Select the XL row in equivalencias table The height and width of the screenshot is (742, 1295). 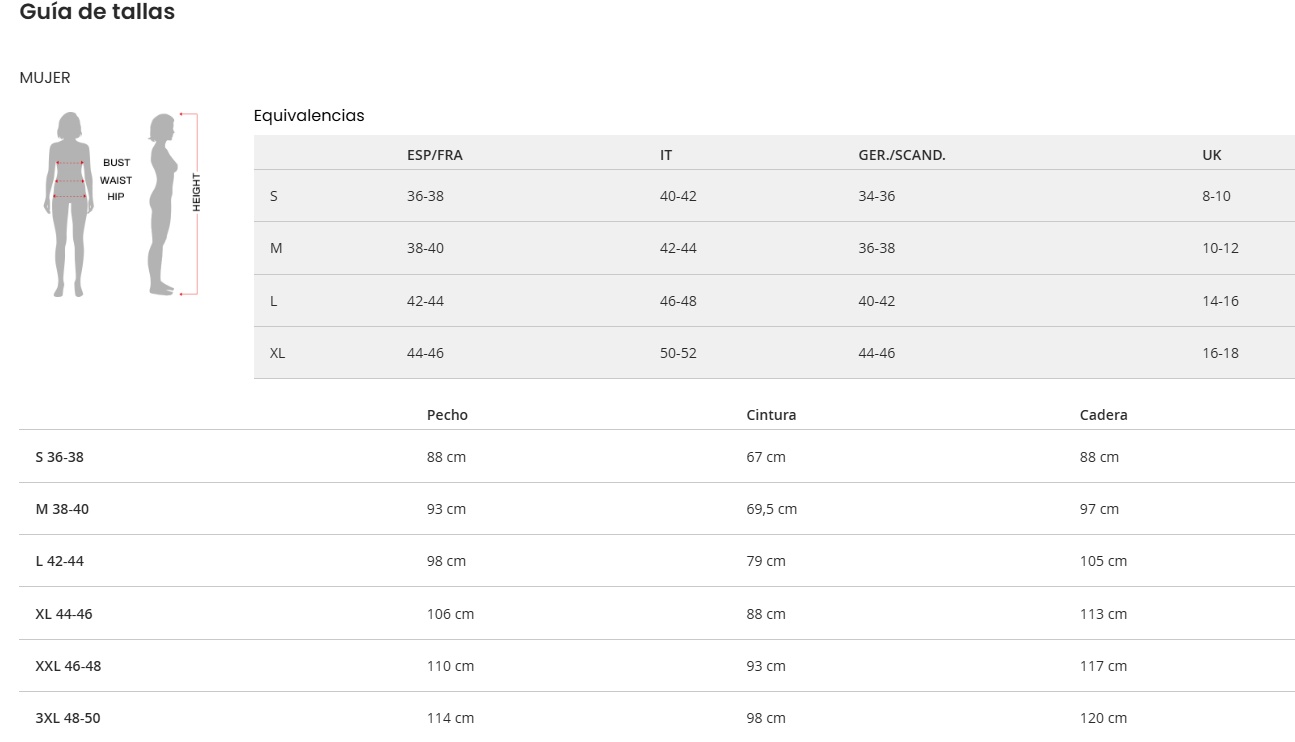(x=277, y=353)
